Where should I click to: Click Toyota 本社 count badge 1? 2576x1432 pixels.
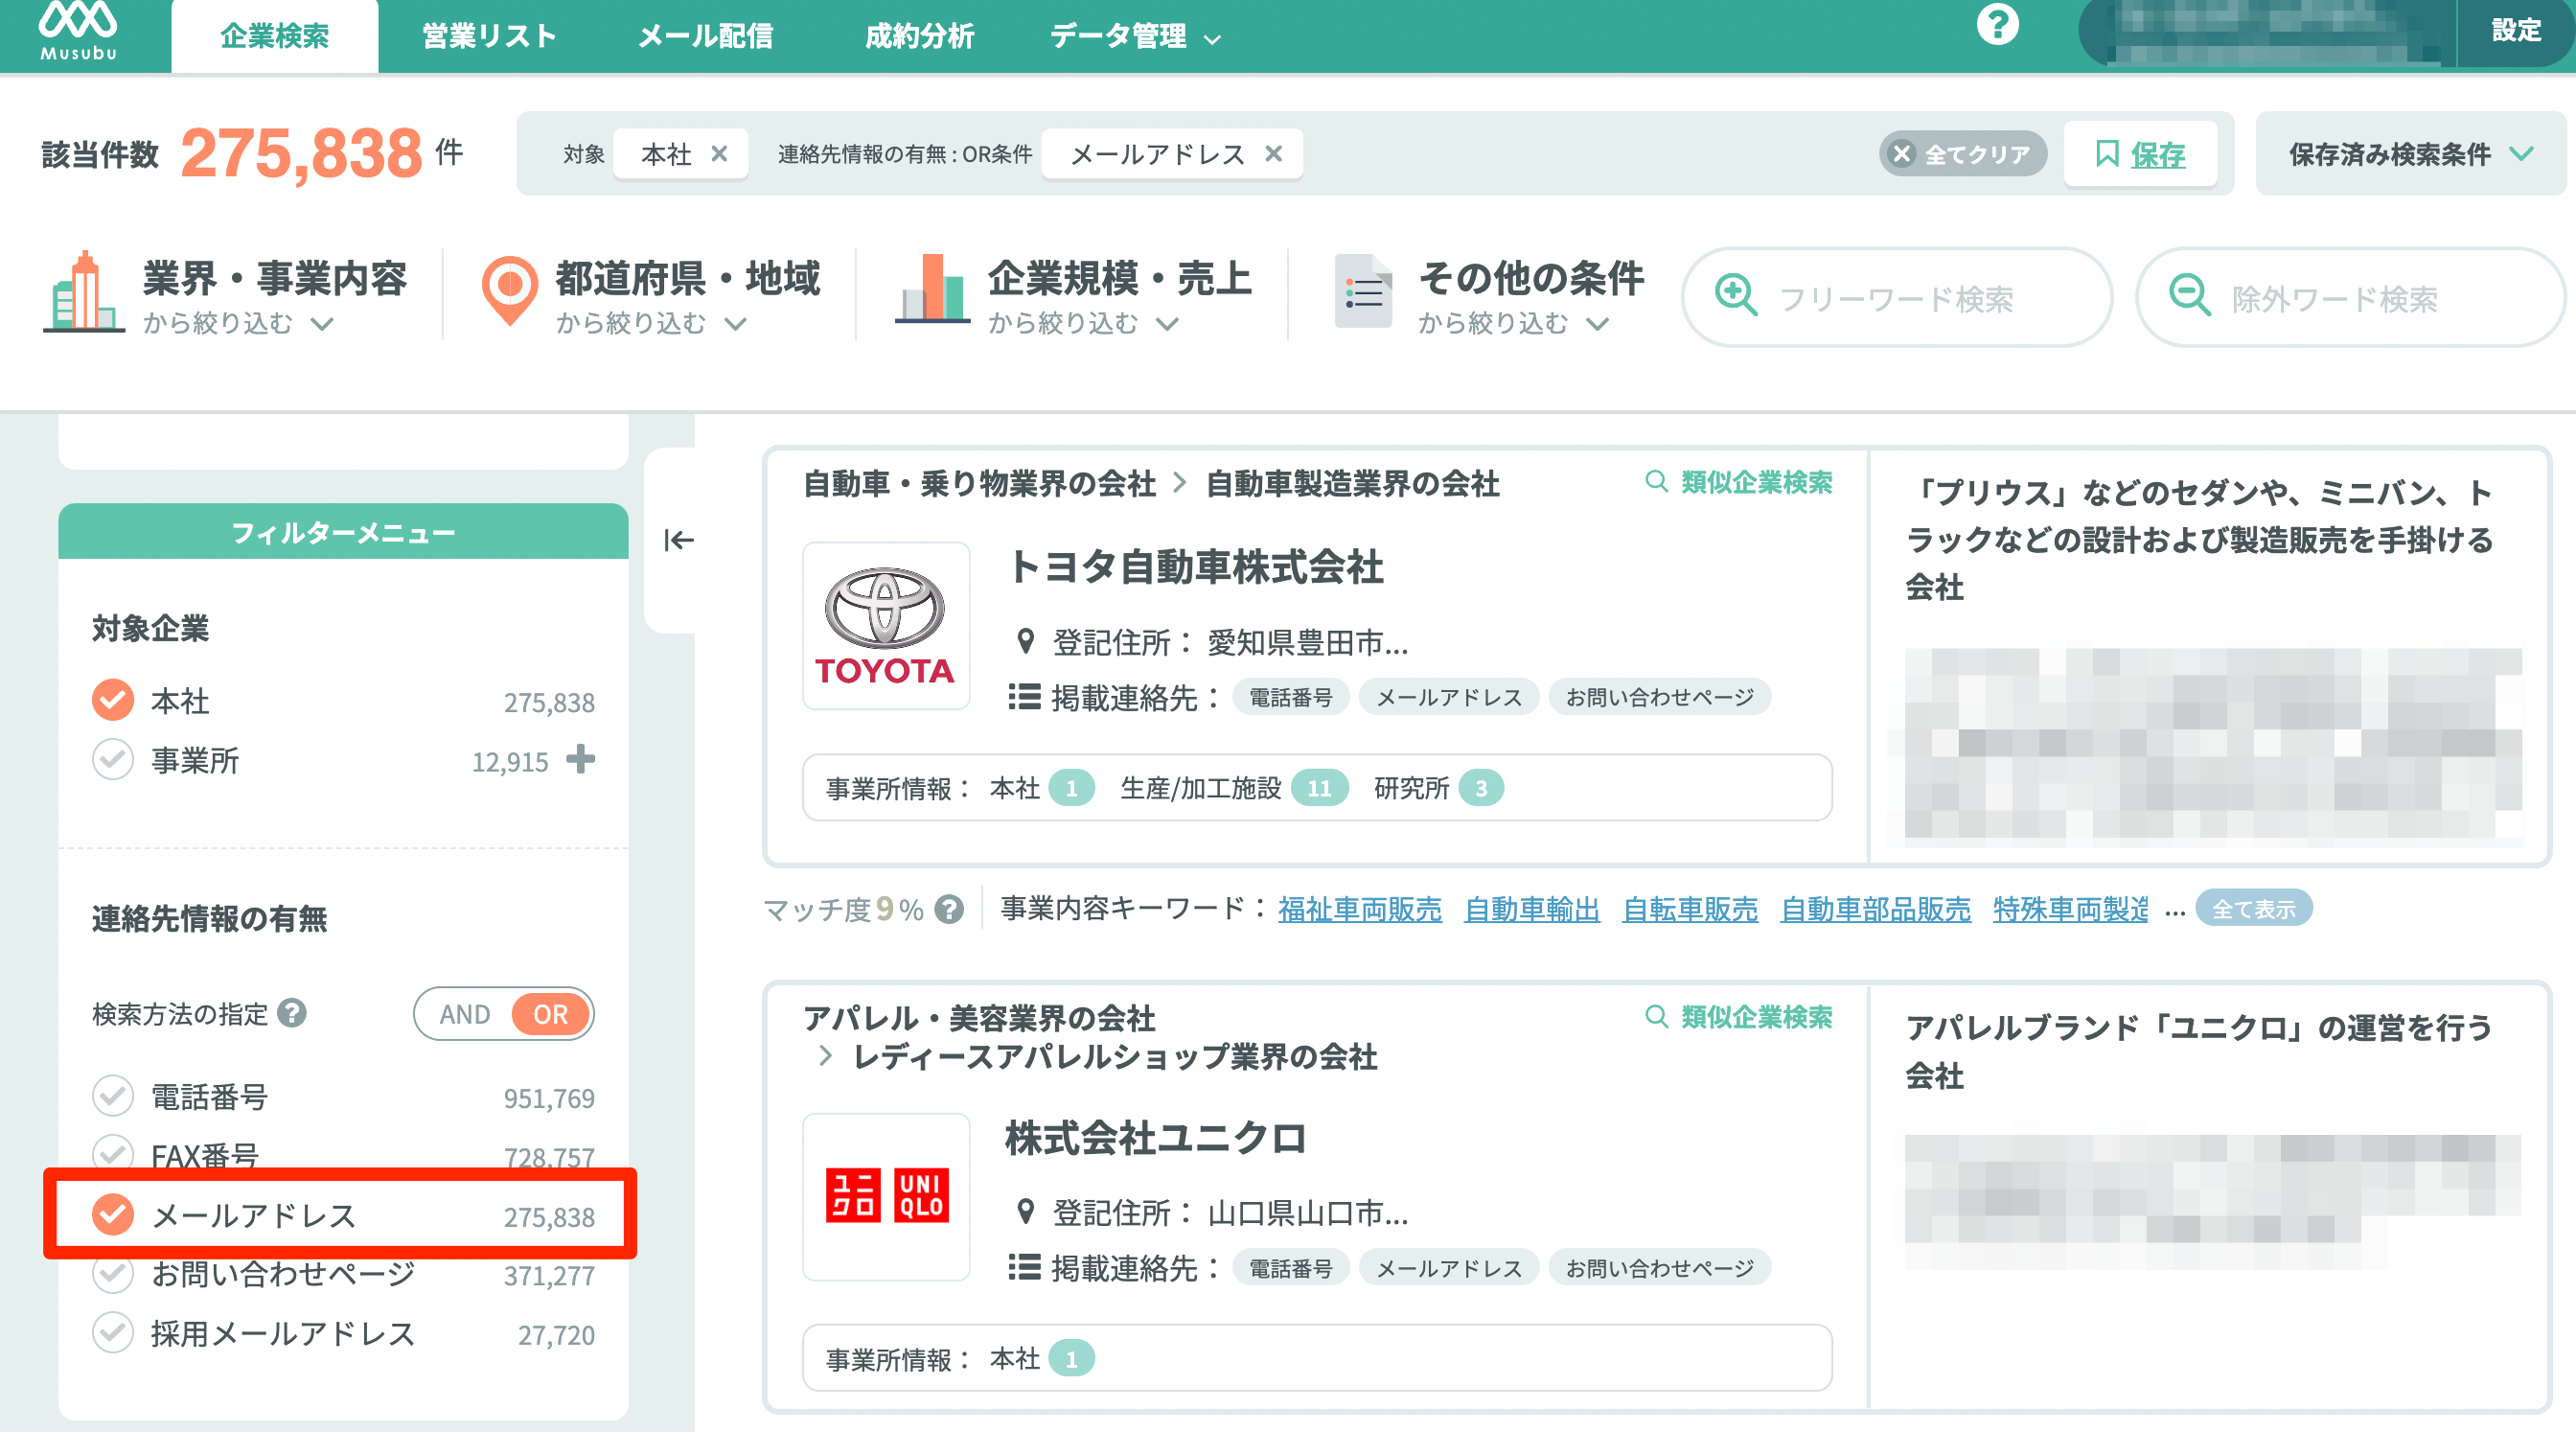[1071, 788]
